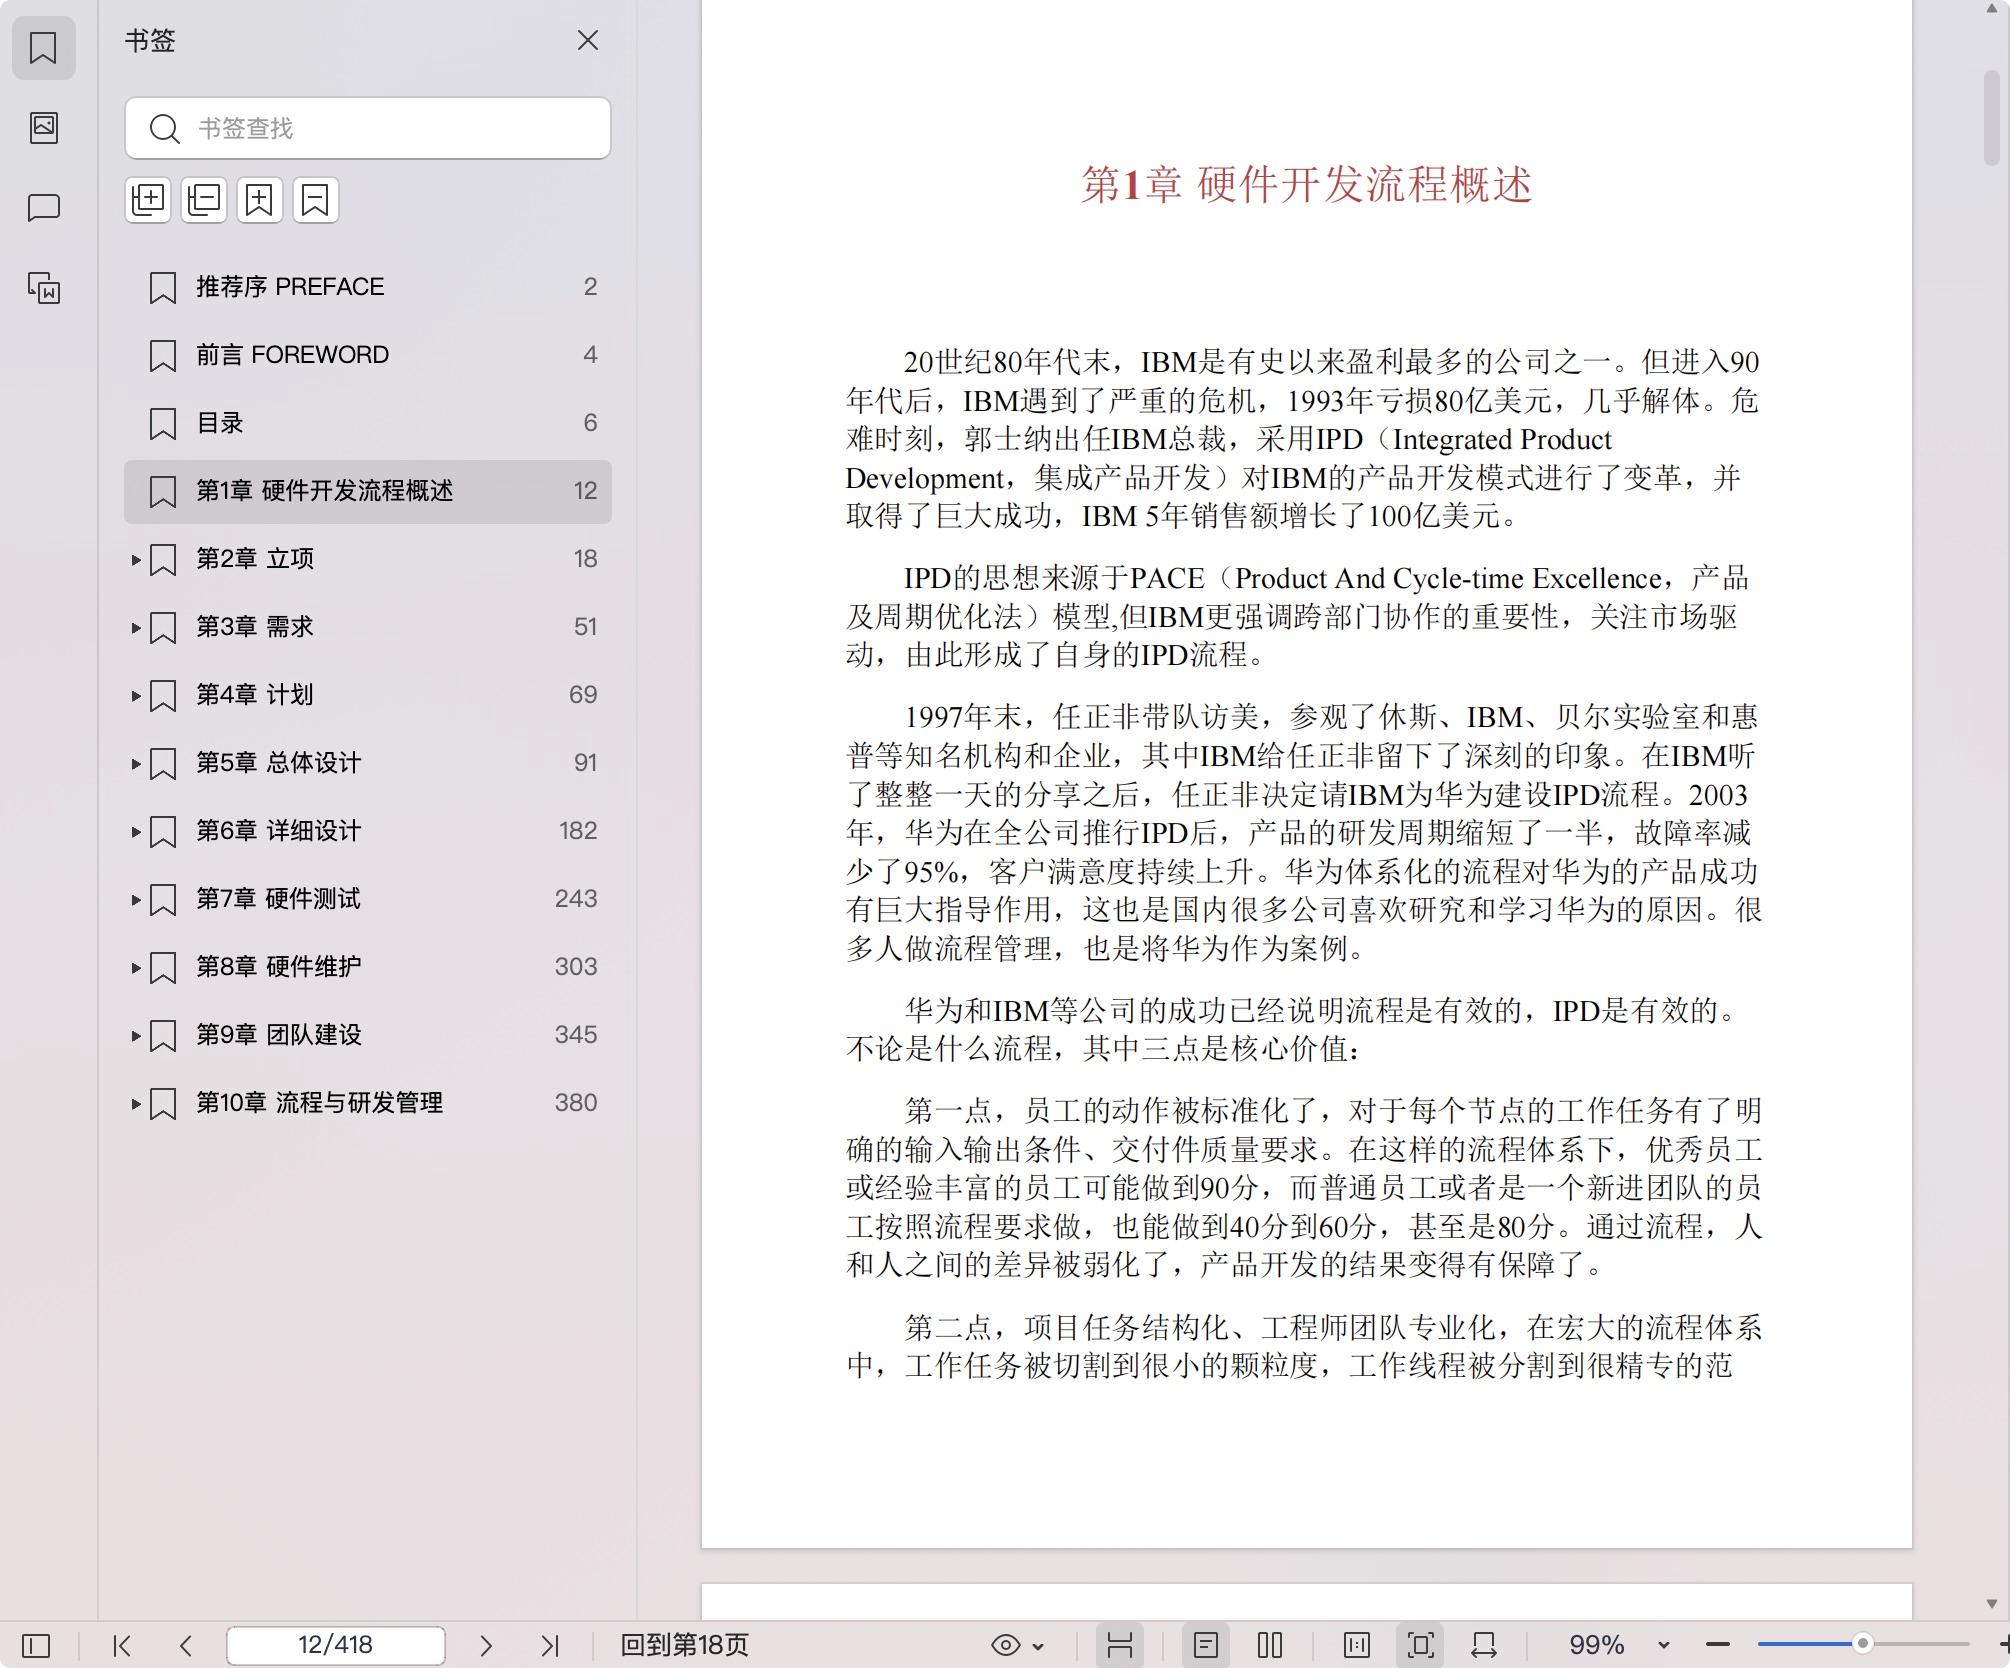This screenshot has width=2010, height=1668.
Task: Click the page number field 12/418
Action: pyautogui.click(x=336, y=1645)
